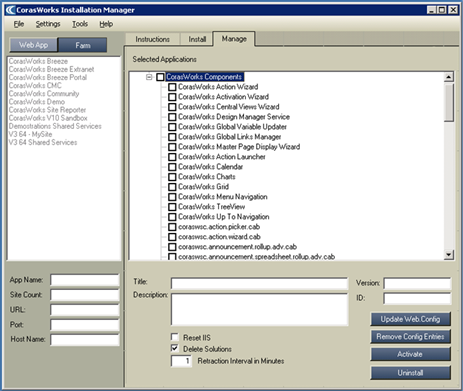463x391 pixels.
Task: Select the Manage tab
Action: pos(234,39)
